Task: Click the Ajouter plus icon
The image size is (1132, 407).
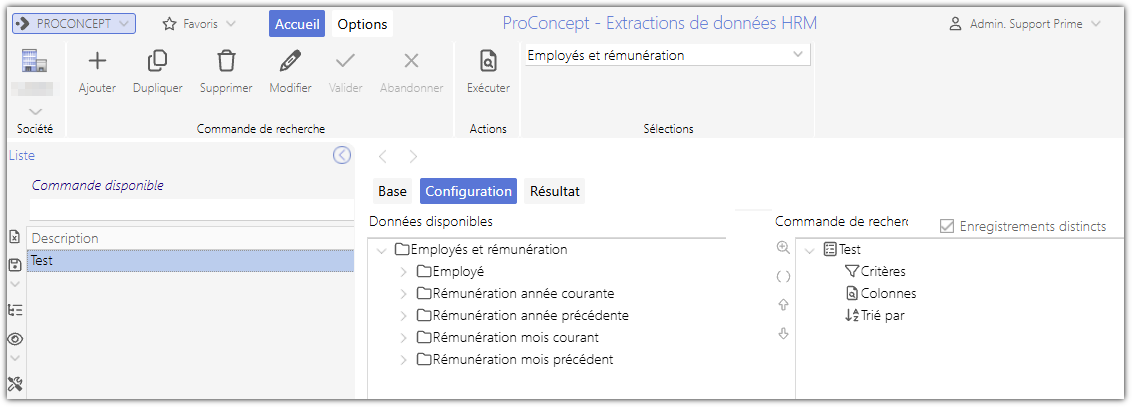Action: (97, 62)
